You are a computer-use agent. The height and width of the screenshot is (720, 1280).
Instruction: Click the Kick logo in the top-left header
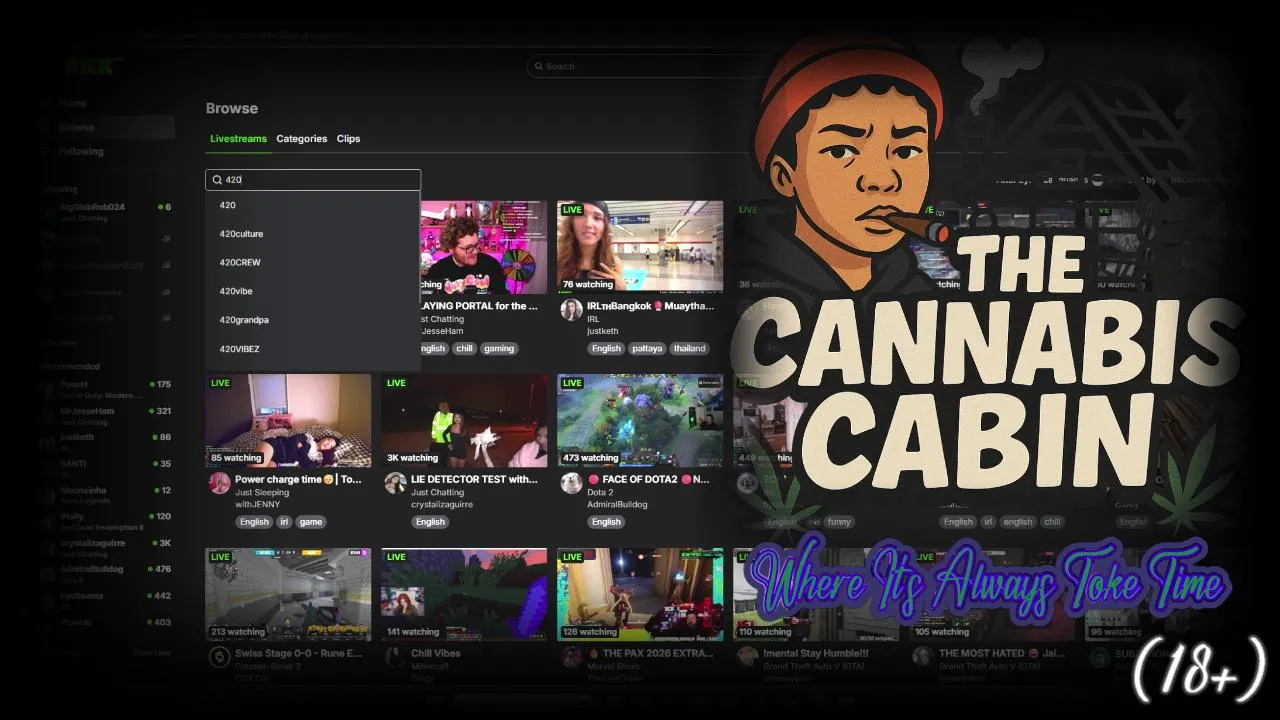(94, 66)
